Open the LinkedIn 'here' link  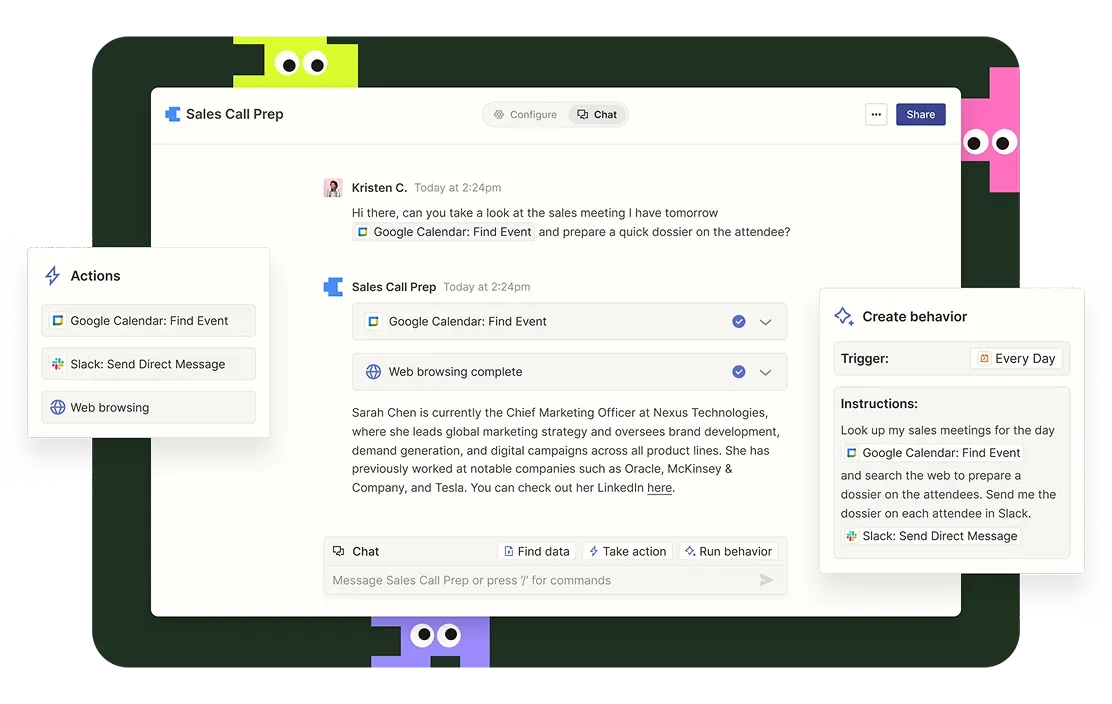click(x=659, y=488)
